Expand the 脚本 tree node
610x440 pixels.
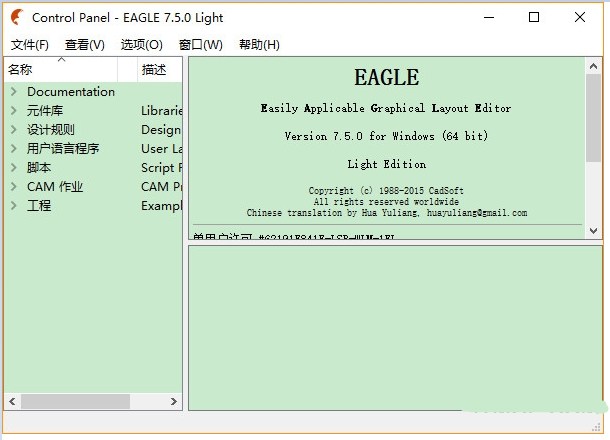(14, 167)
